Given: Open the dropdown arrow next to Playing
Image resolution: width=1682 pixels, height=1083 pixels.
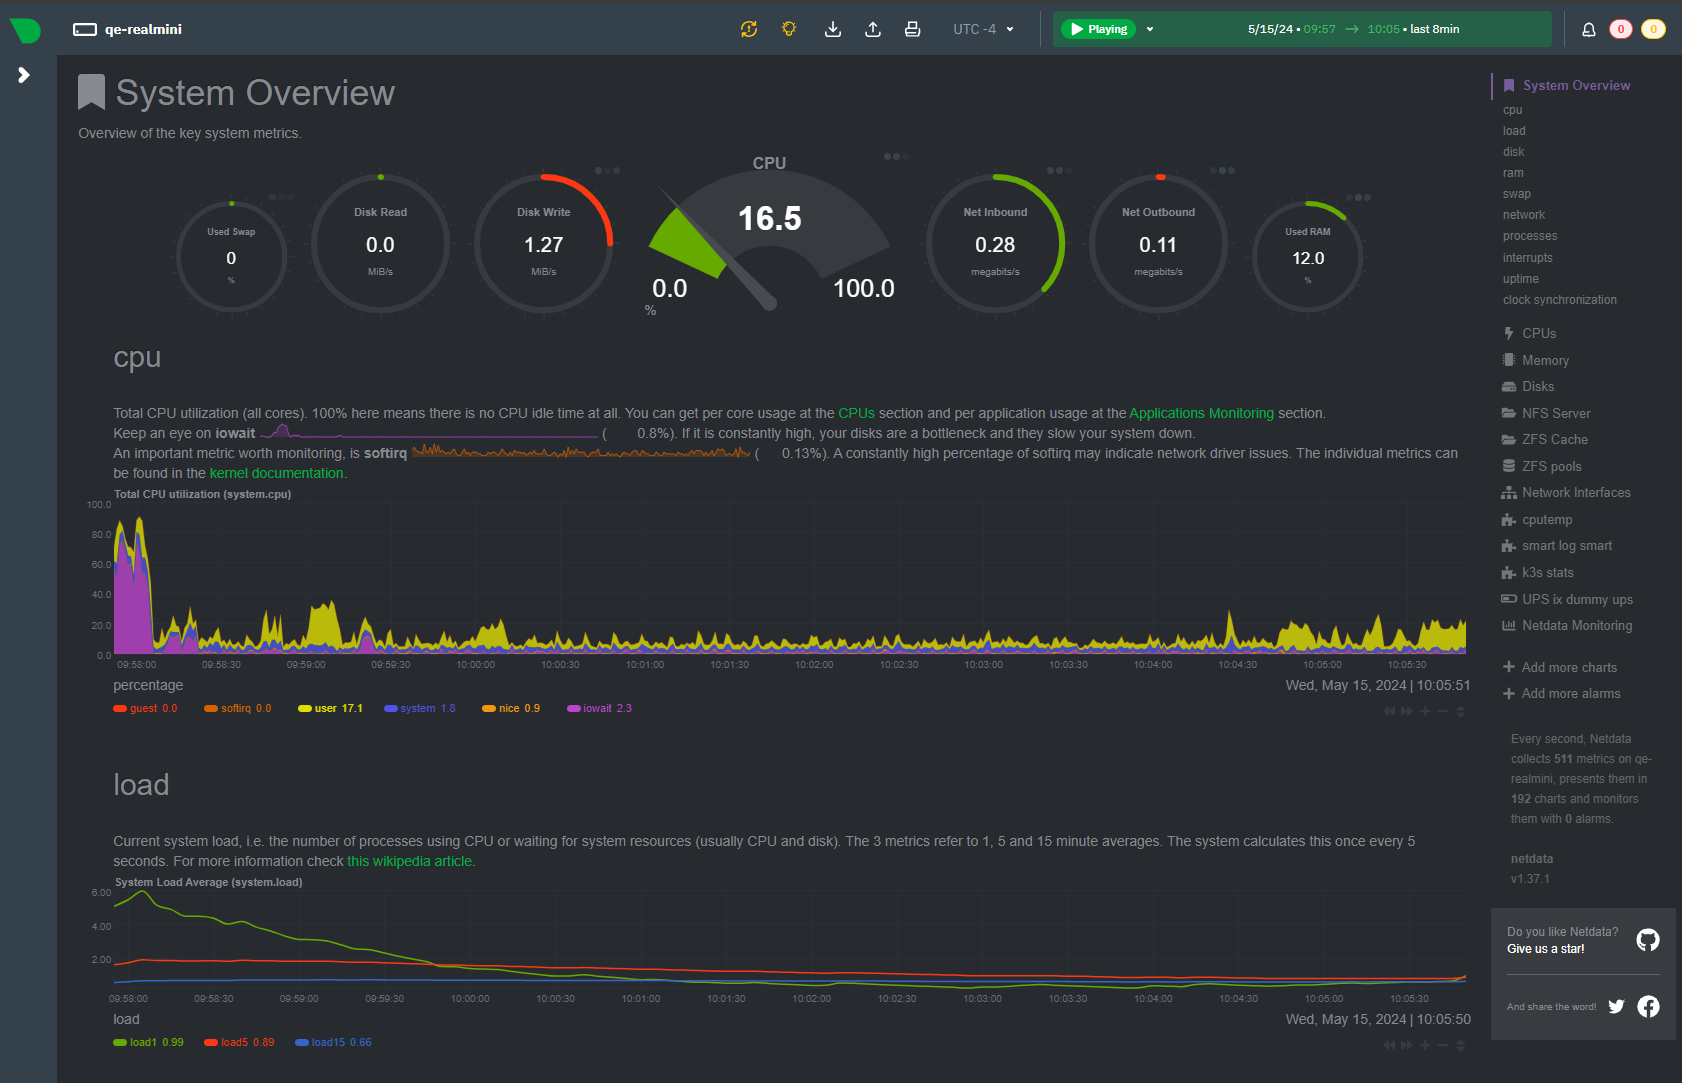Looking at the screenshot, I should coord(1150,29).
